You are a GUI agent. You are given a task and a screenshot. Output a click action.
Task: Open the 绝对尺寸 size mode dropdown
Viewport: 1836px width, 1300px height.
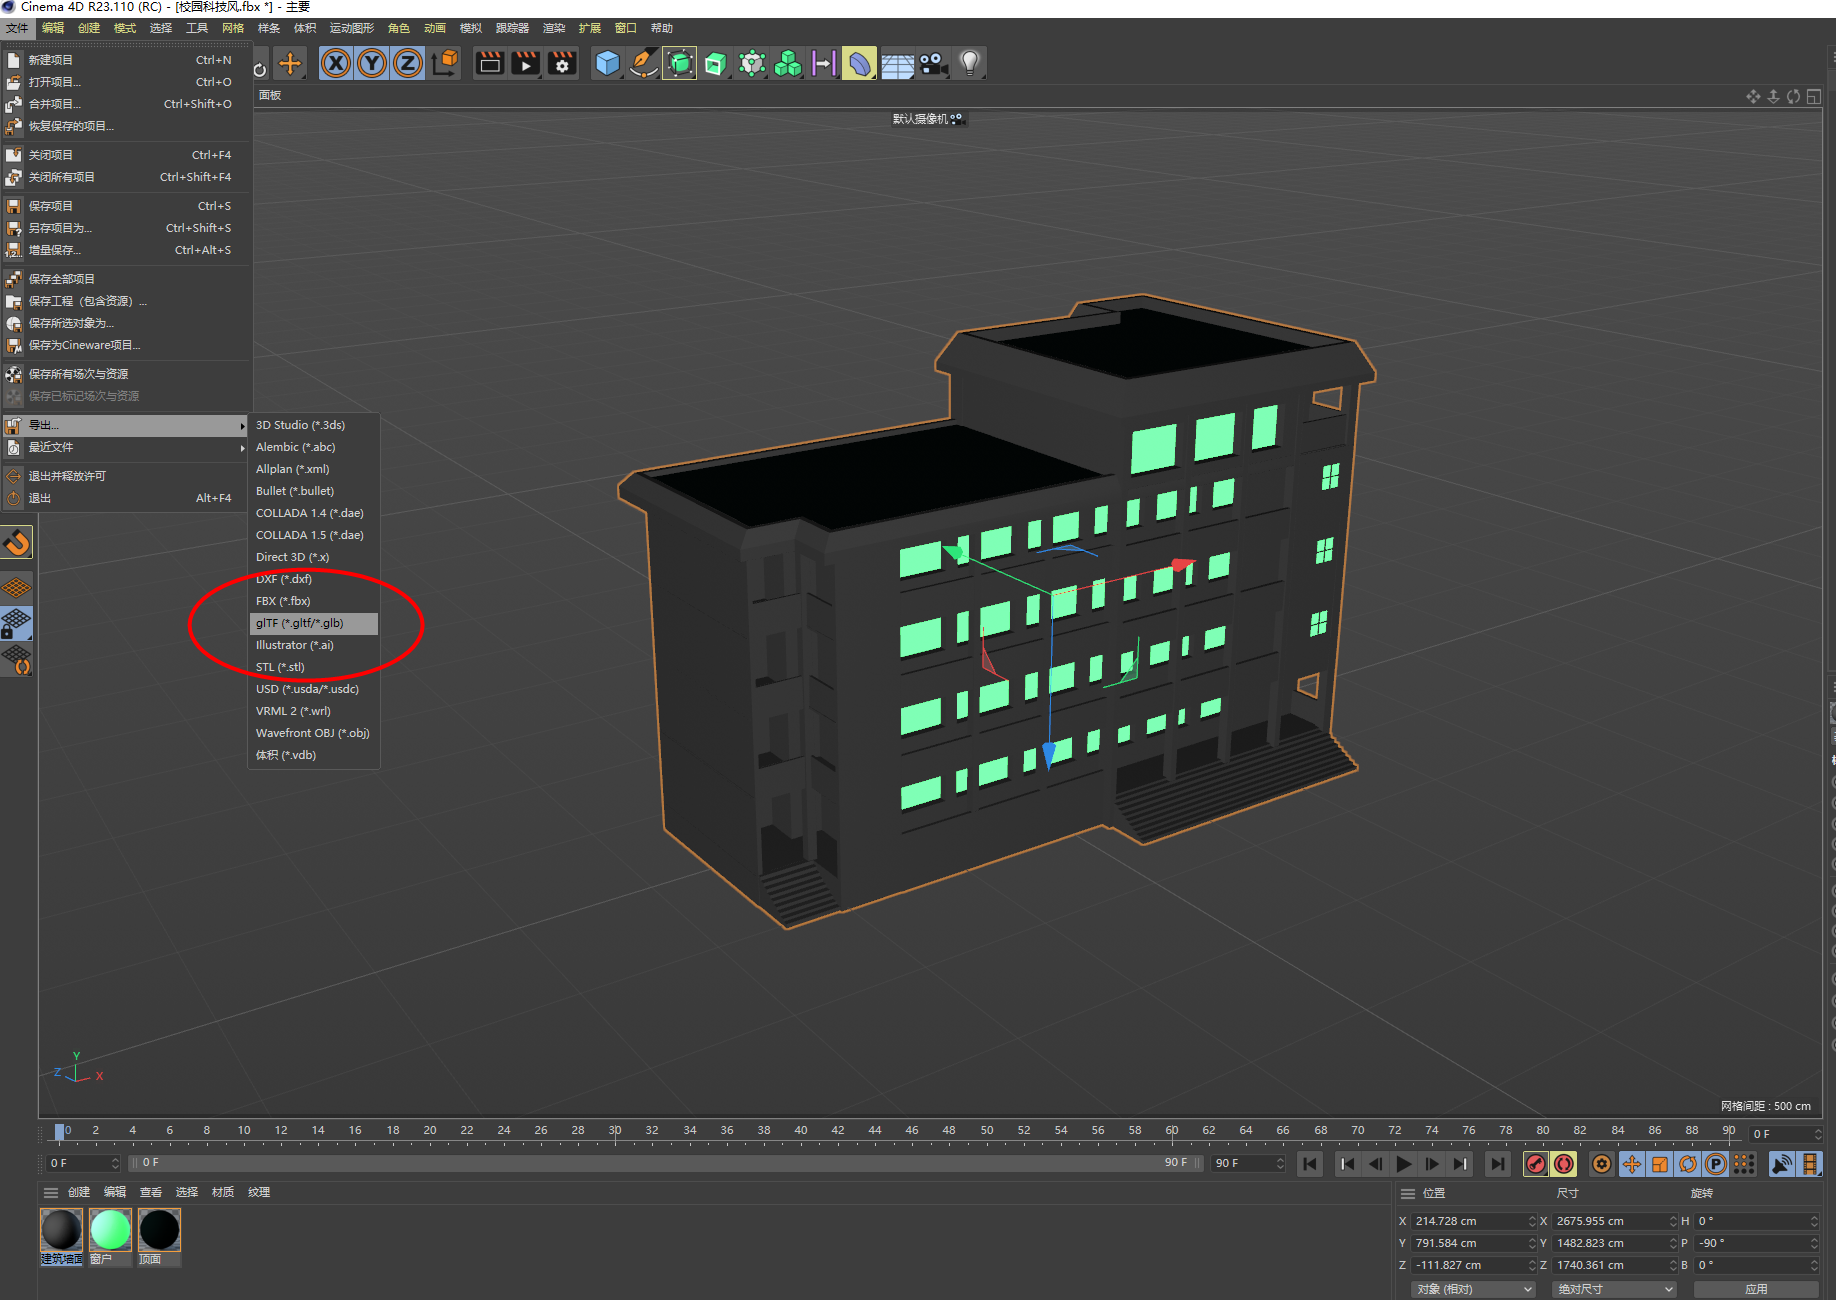[1614, 1289]
